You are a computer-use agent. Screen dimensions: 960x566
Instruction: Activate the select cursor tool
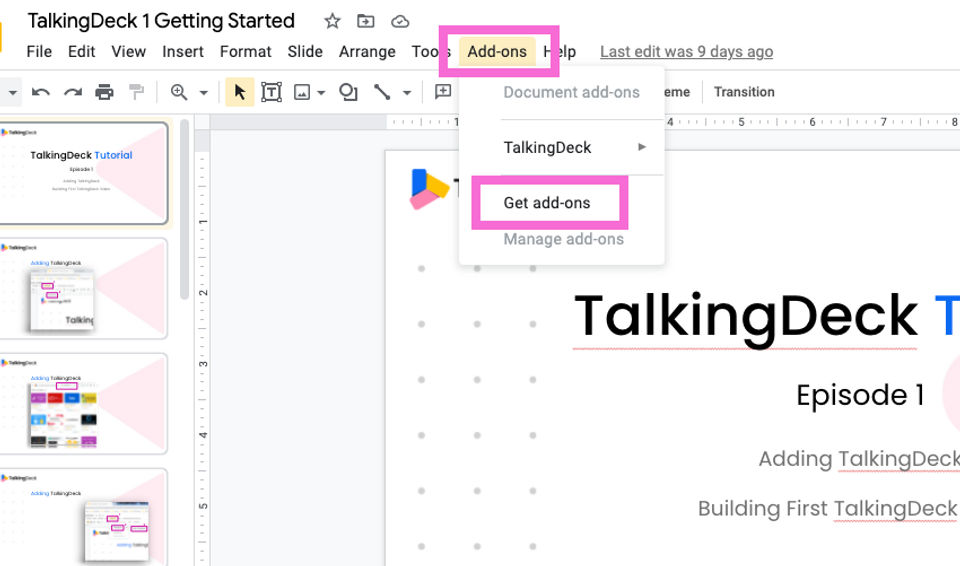240,92
